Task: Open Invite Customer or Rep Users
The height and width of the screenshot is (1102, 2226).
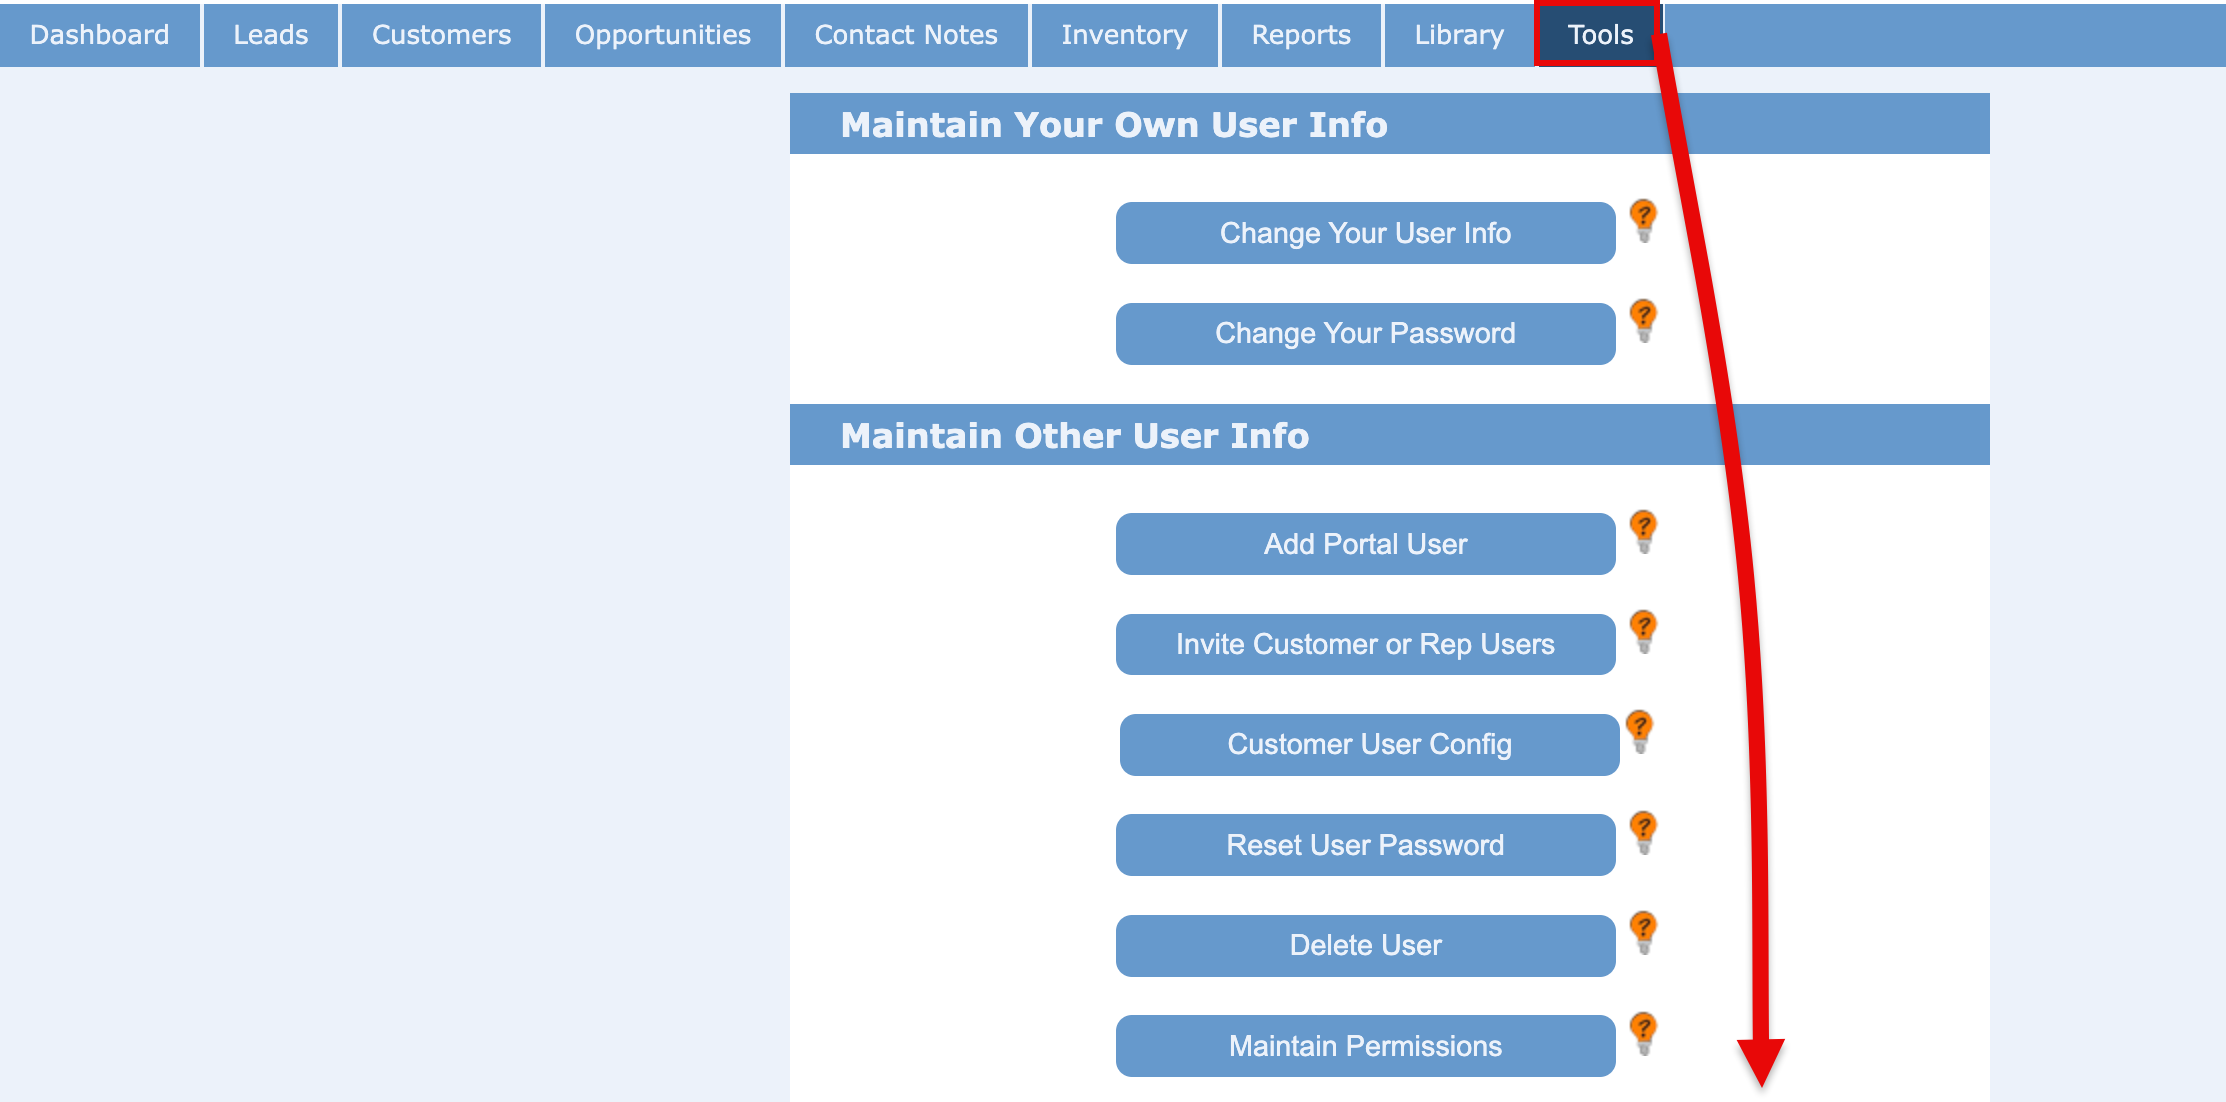Action: 1365,644
